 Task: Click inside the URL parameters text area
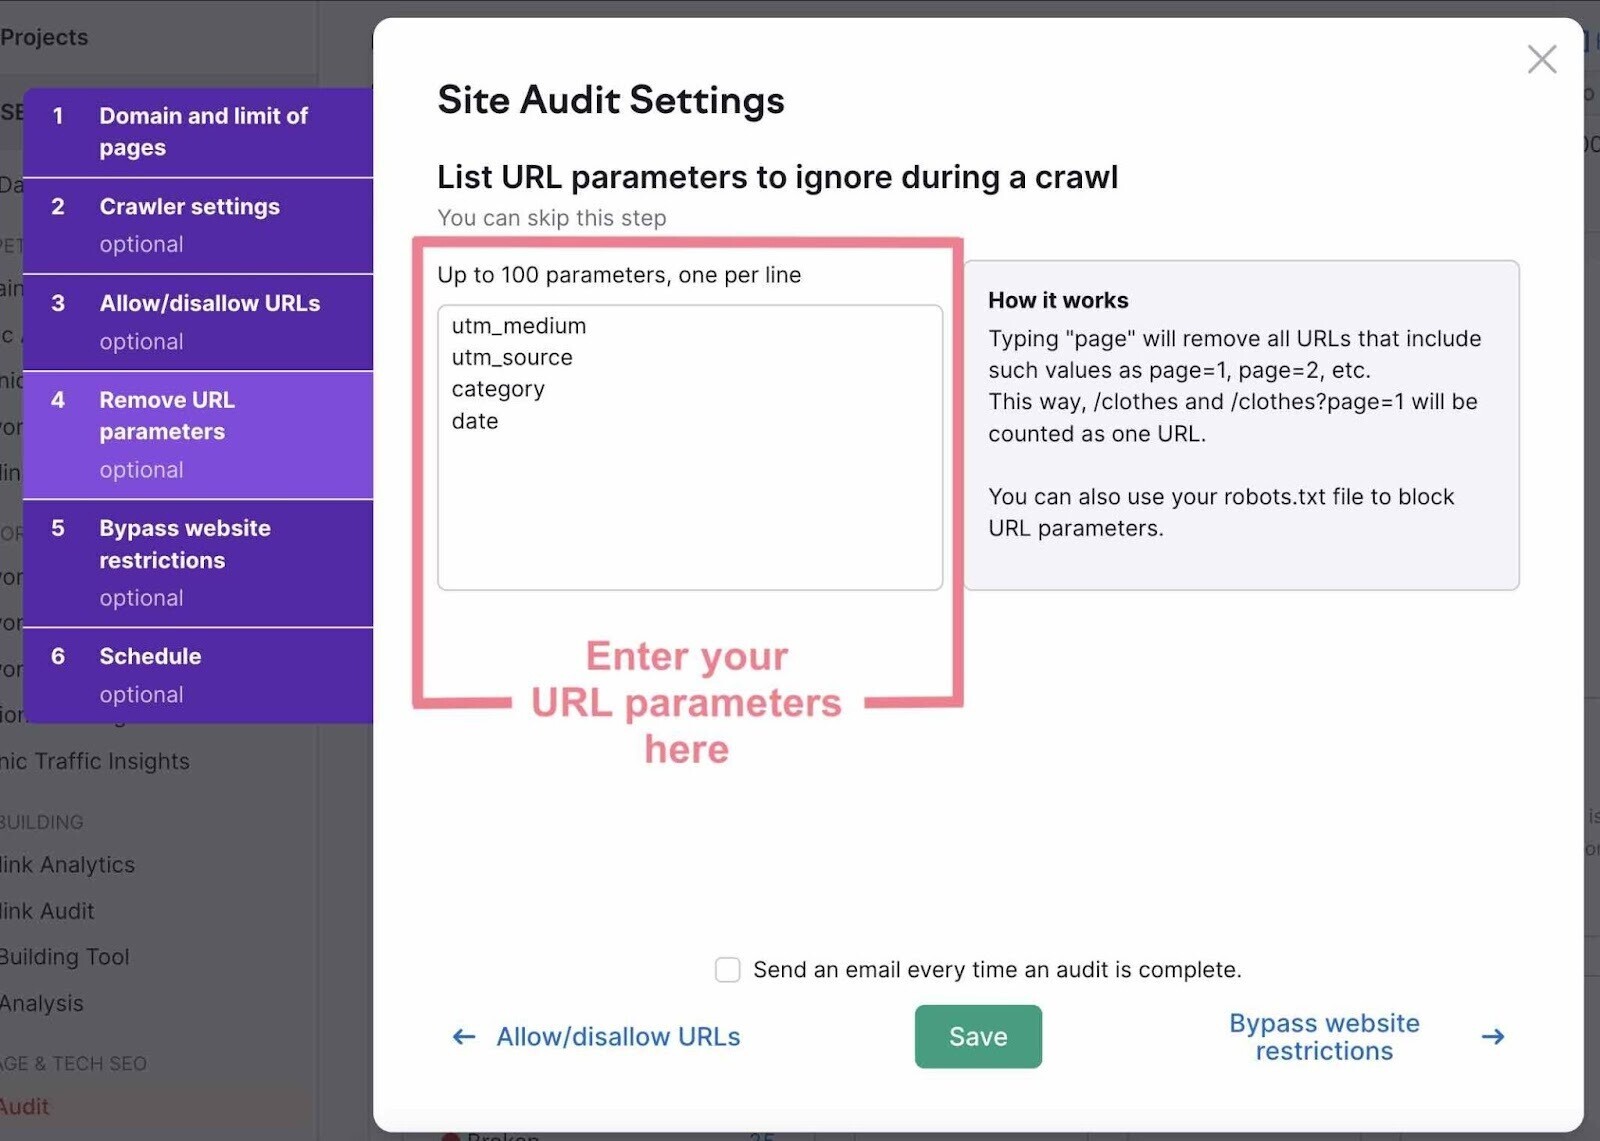(x=690, y=500)
